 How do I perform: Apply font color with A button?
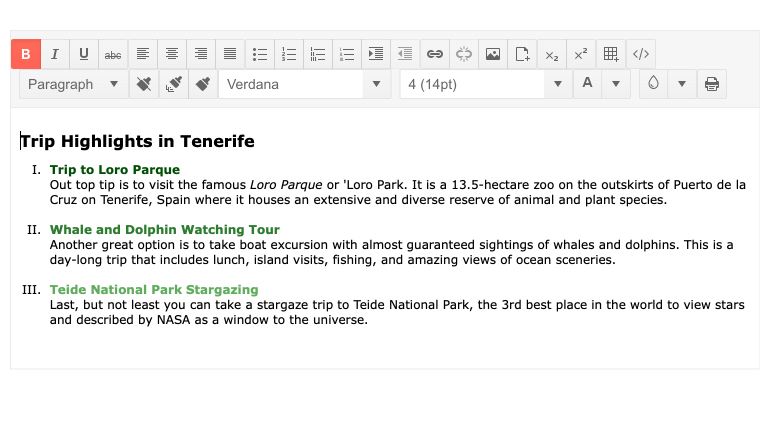pyautogui.click(x=587, y=84)
